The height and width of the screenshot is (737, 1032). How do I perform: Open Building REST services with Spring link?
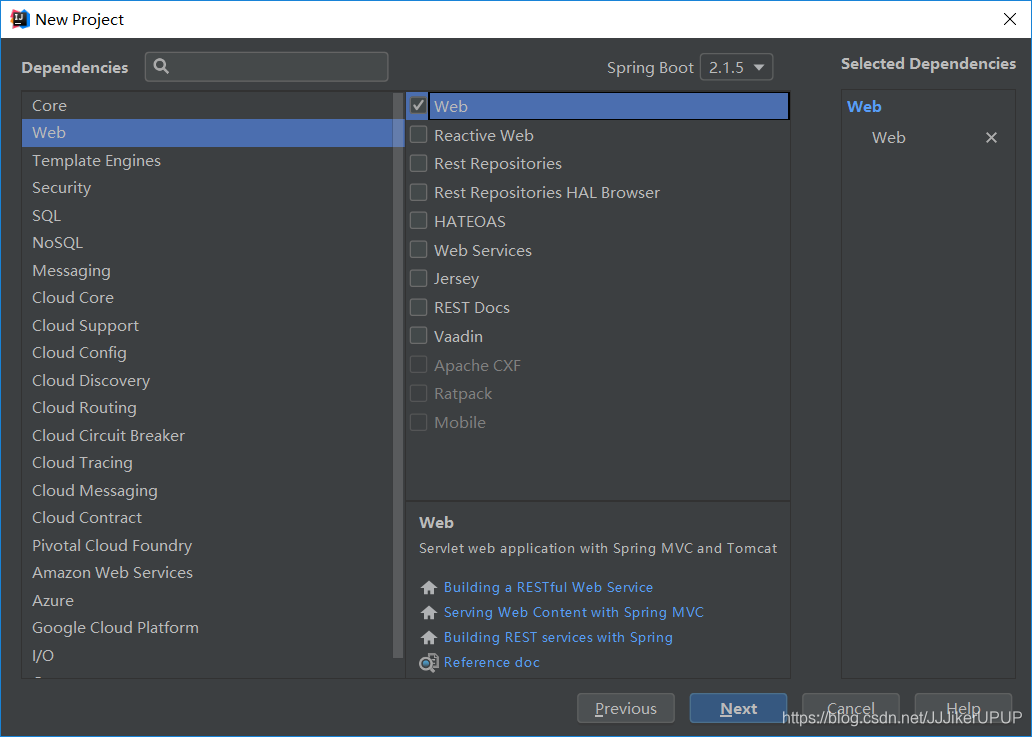tap(558, 637)
